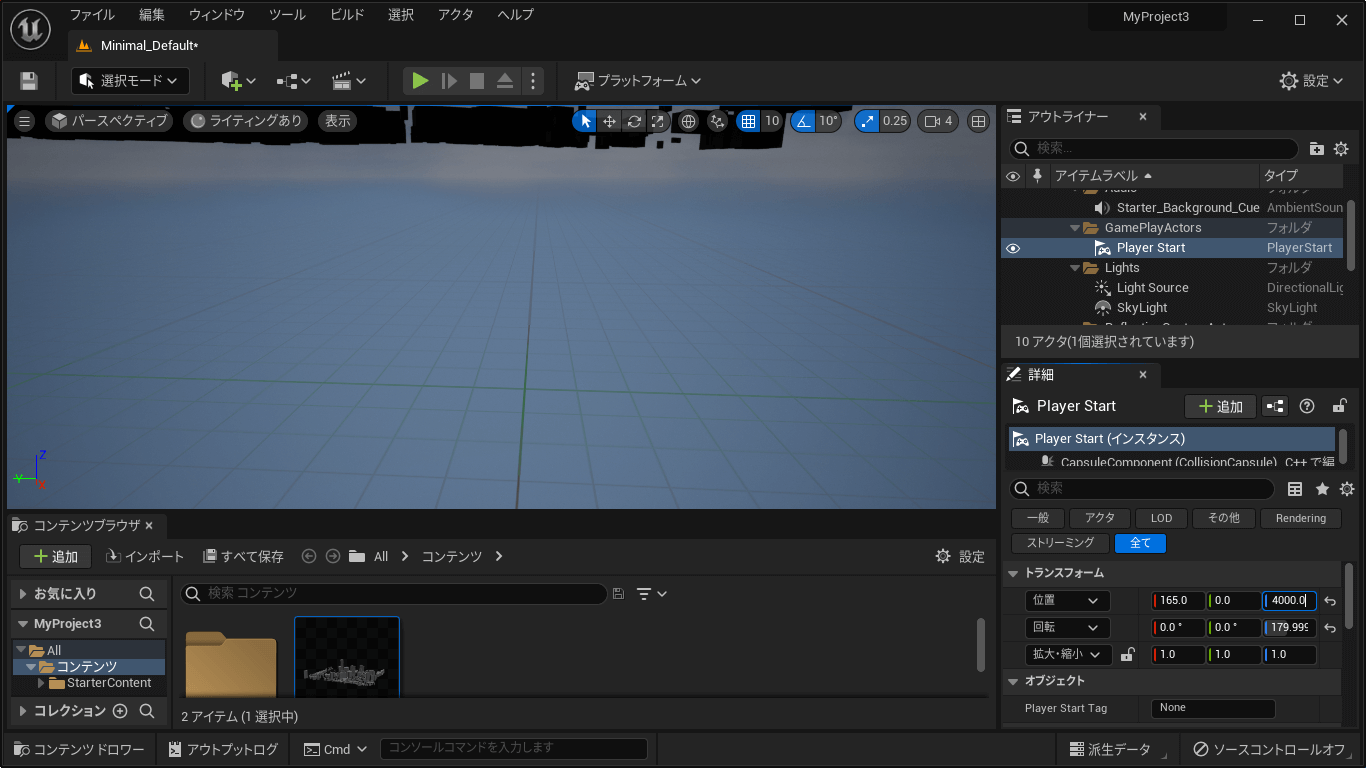Viewport: 1366px width, 768px height.
Task: Open the Blueprints toolbar dropdown
Action: coord(295,81)
